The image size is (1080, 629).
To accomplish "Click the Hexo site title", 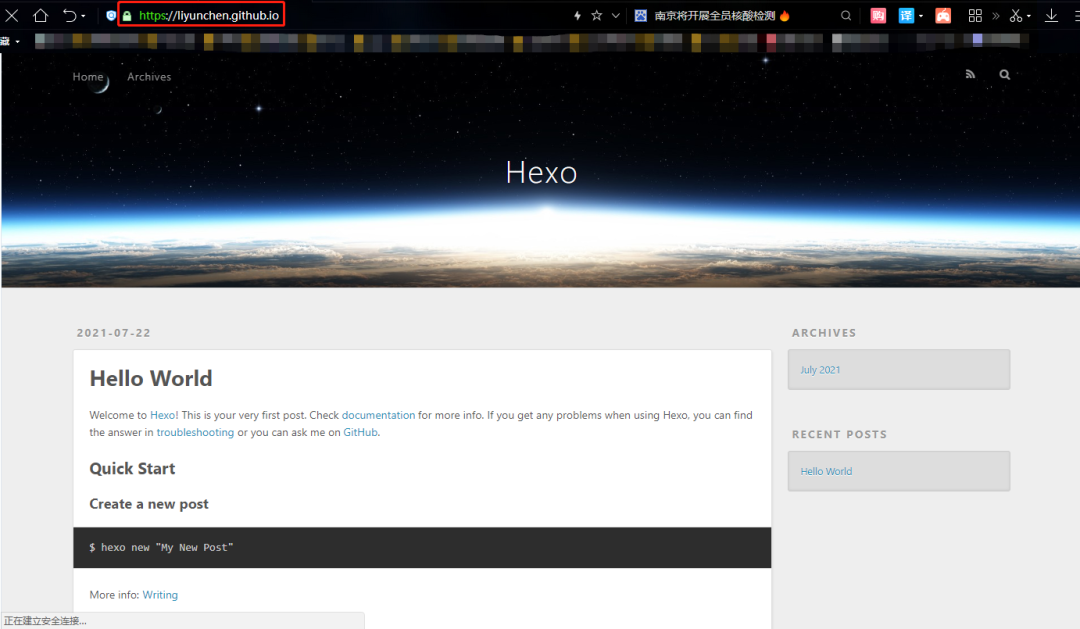I will [x=541, y=172].
